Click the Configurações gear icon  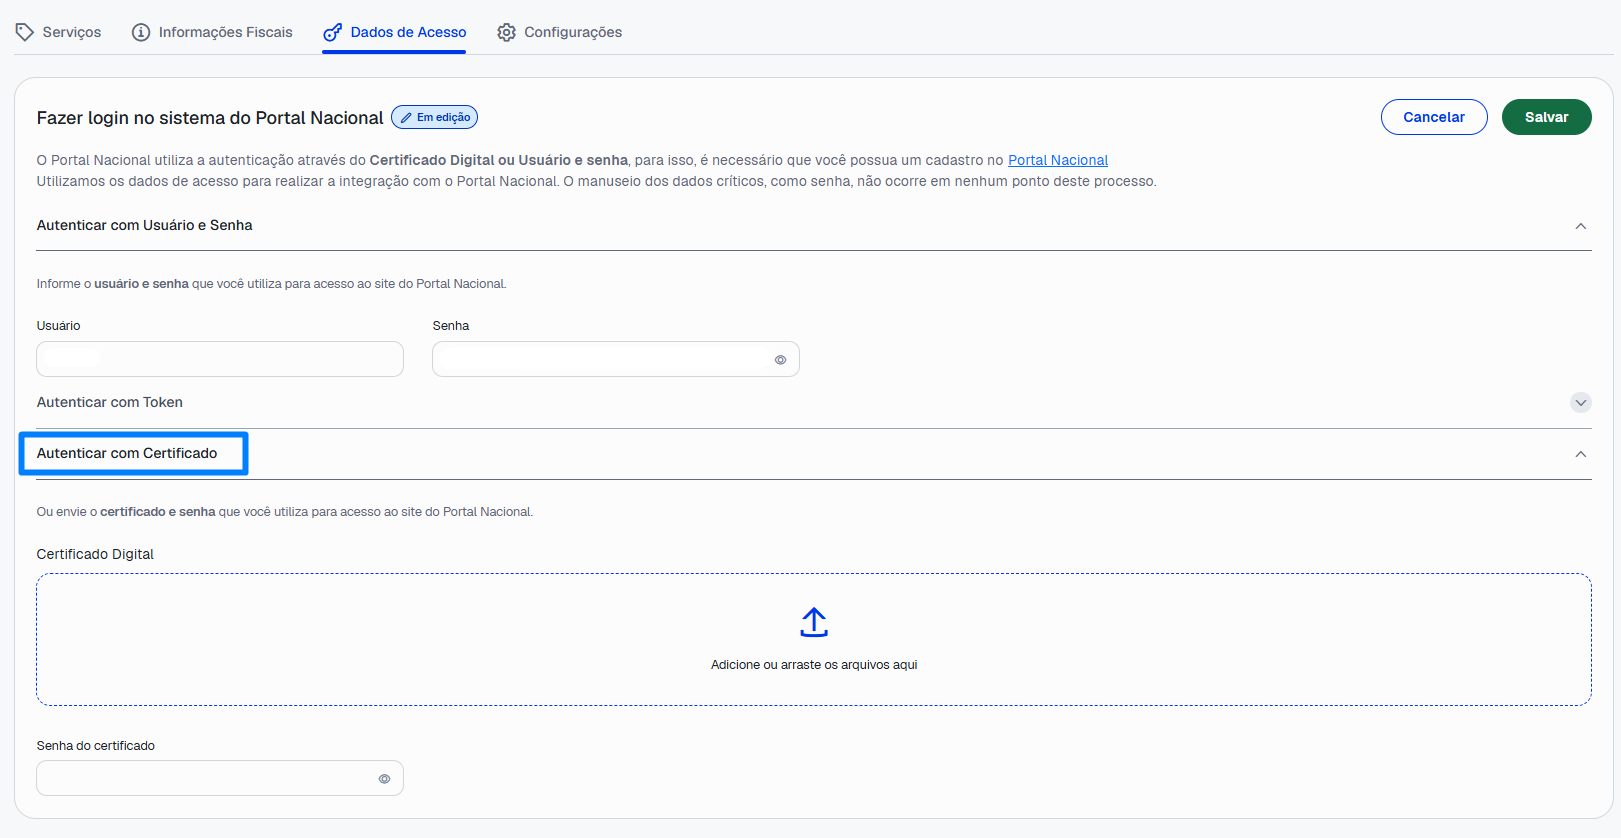click(x=507, y=32)
